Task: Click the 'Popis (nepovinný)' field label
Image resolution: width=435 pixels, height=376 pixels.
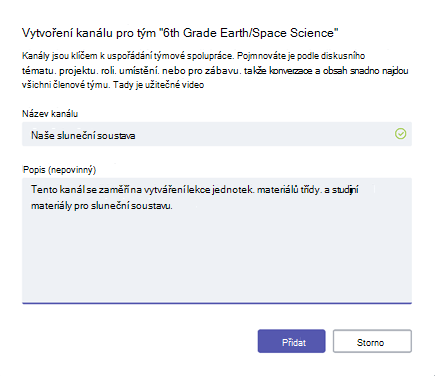Action: pyautogui.click(x=59, y=170)
